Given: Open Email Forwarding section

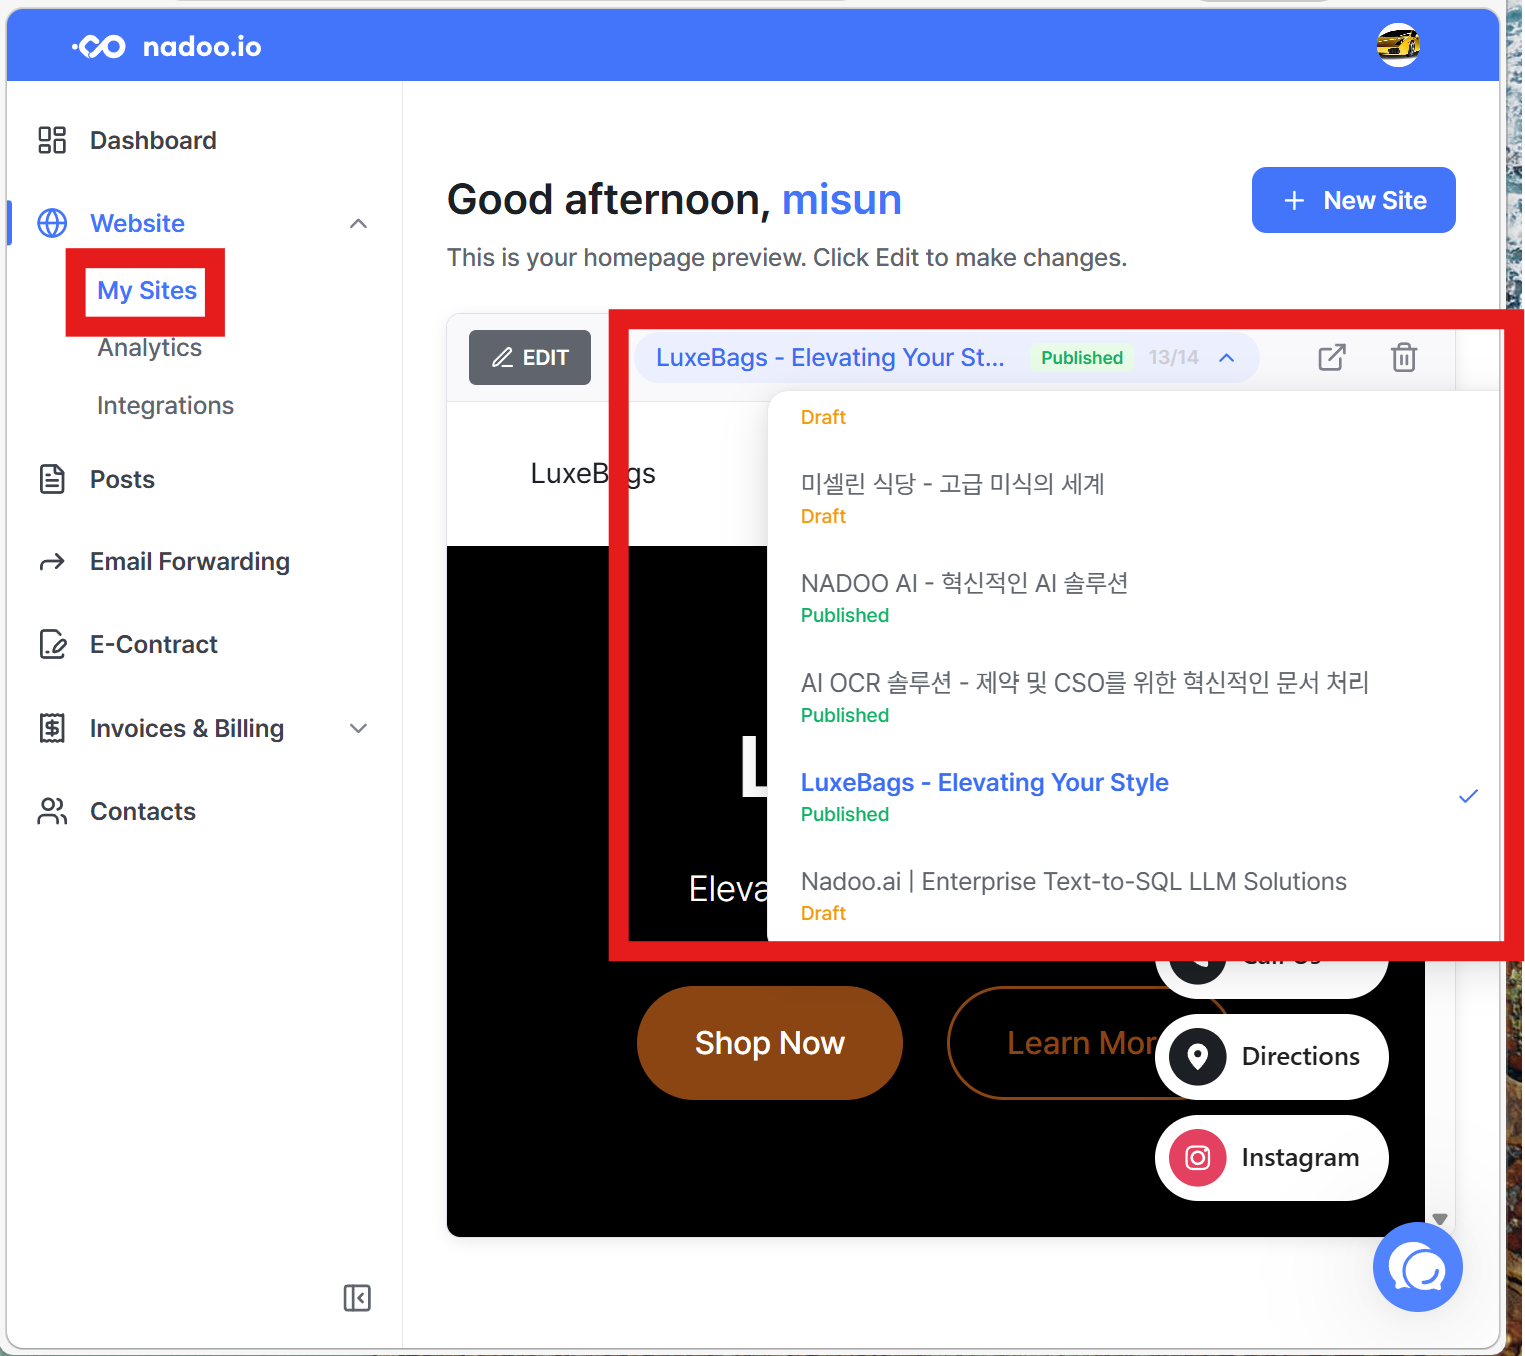Looking at the screenshot, I should tap(190, 562).
